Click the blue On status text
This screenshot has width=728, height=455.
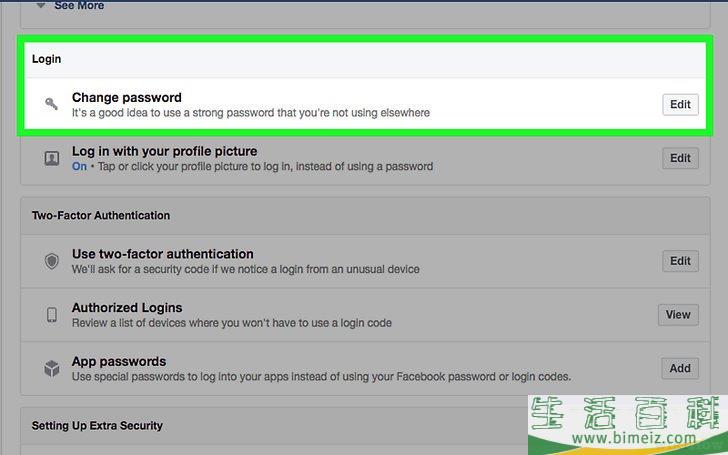79,166
